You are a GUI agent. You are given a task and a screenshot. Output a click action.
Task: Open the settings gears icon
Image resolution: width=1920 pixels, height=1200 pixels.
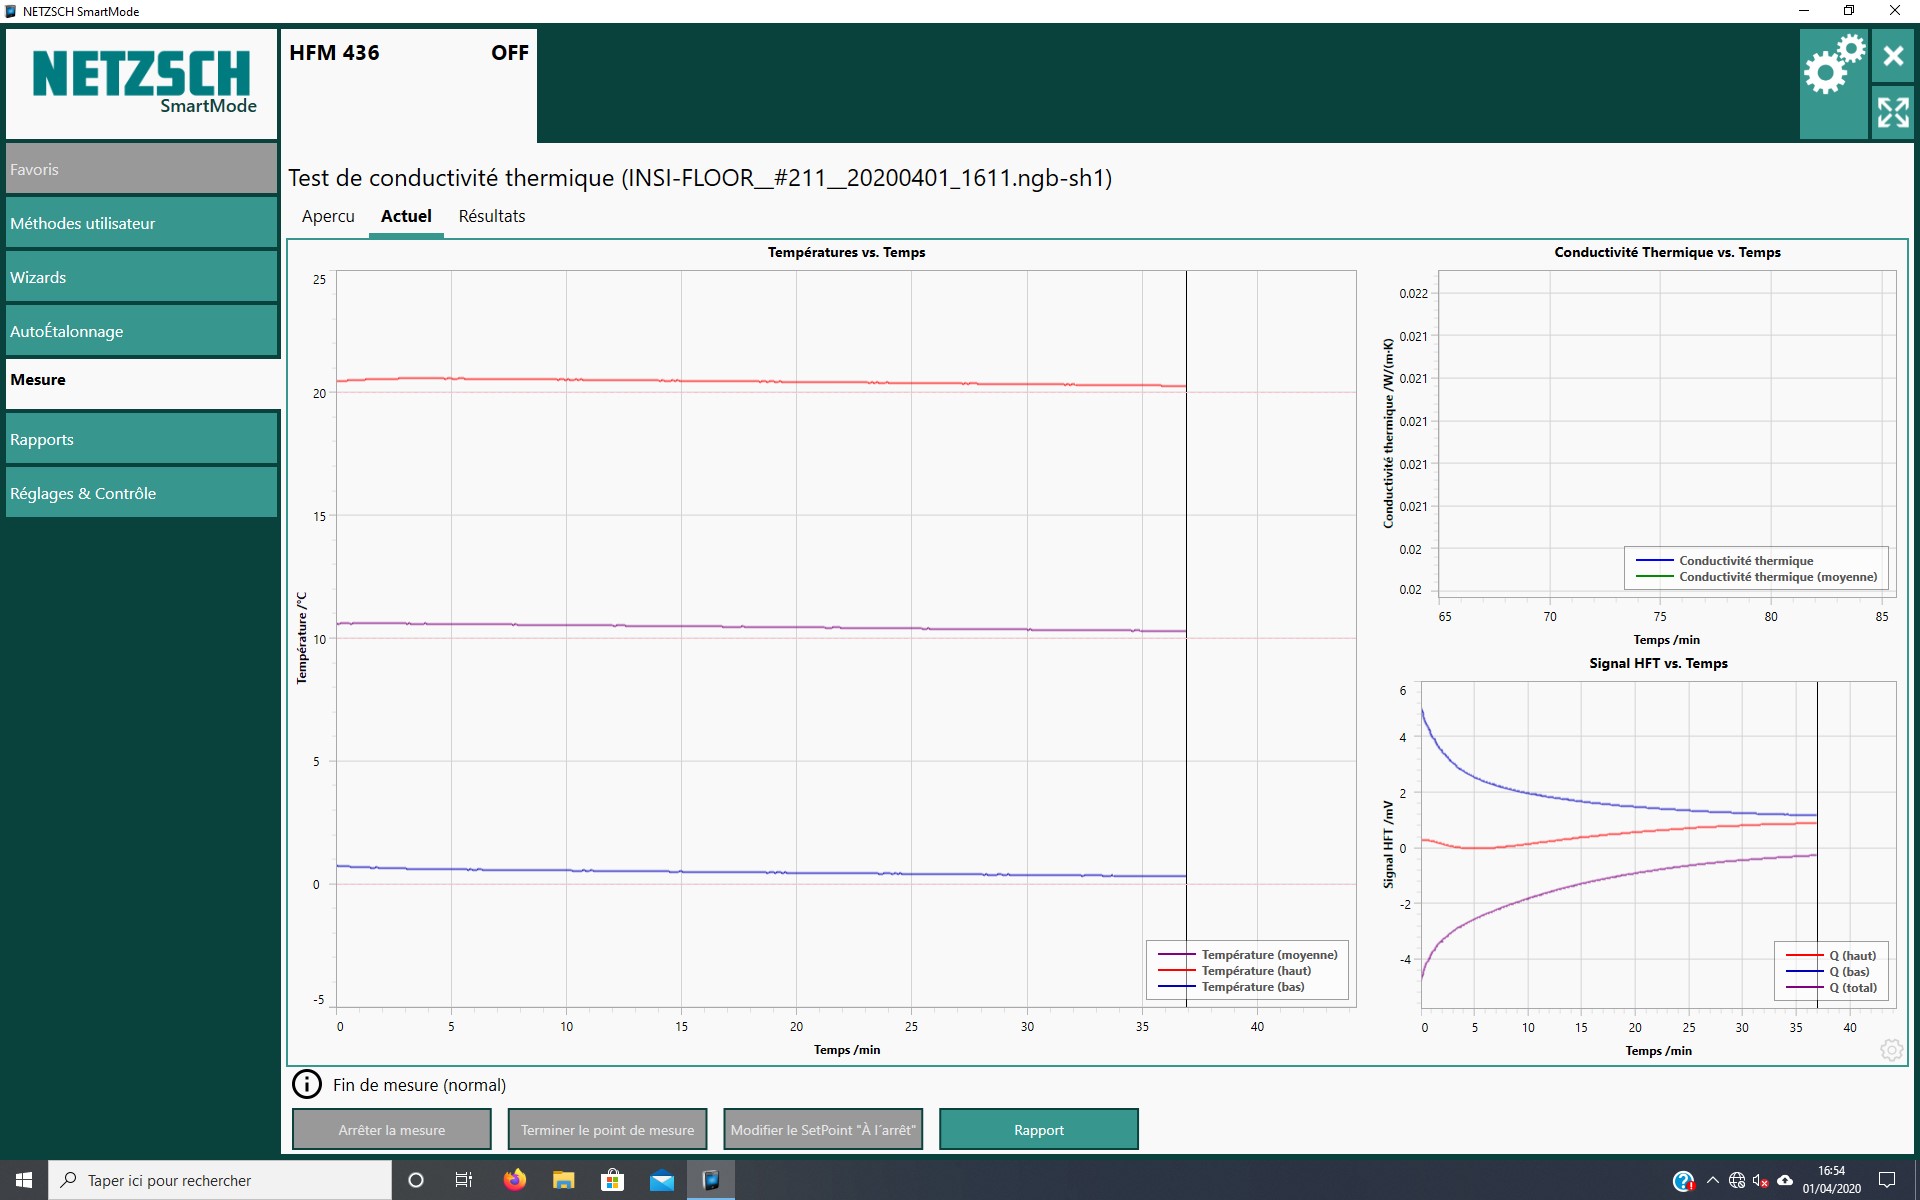click(x=1833, y=69)
